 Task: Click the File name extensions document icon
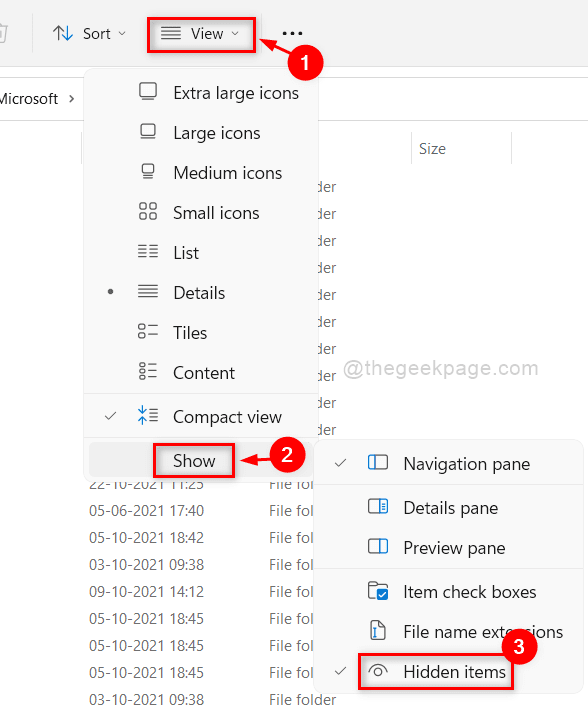tap(378, 630)
